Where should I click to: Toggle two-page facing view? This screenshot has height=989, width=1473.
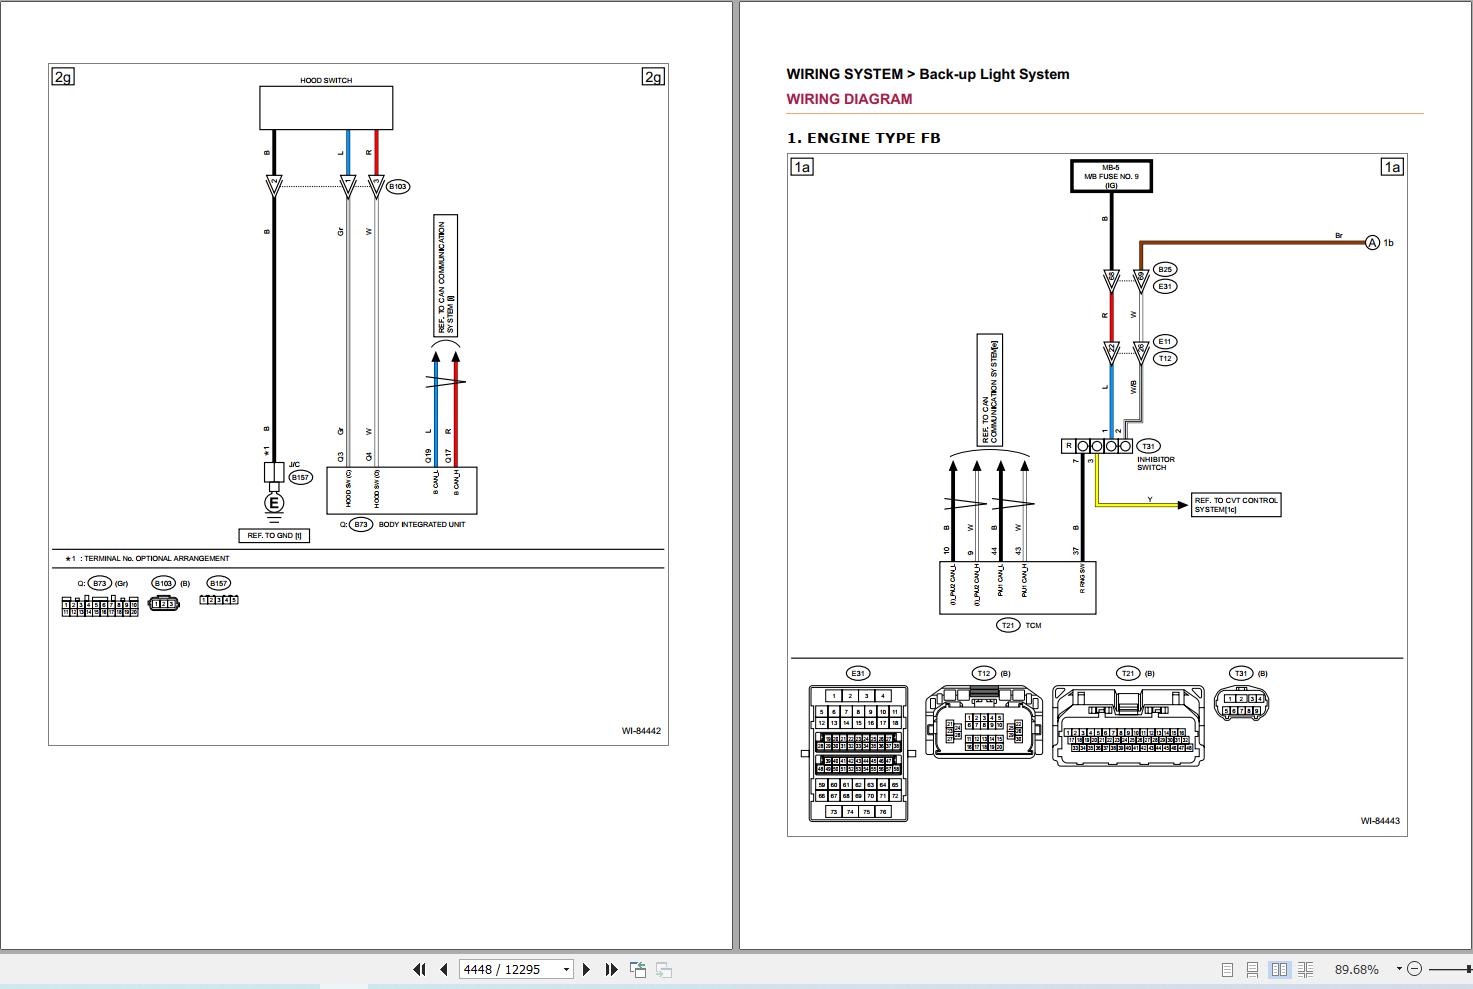(1279, 969)
